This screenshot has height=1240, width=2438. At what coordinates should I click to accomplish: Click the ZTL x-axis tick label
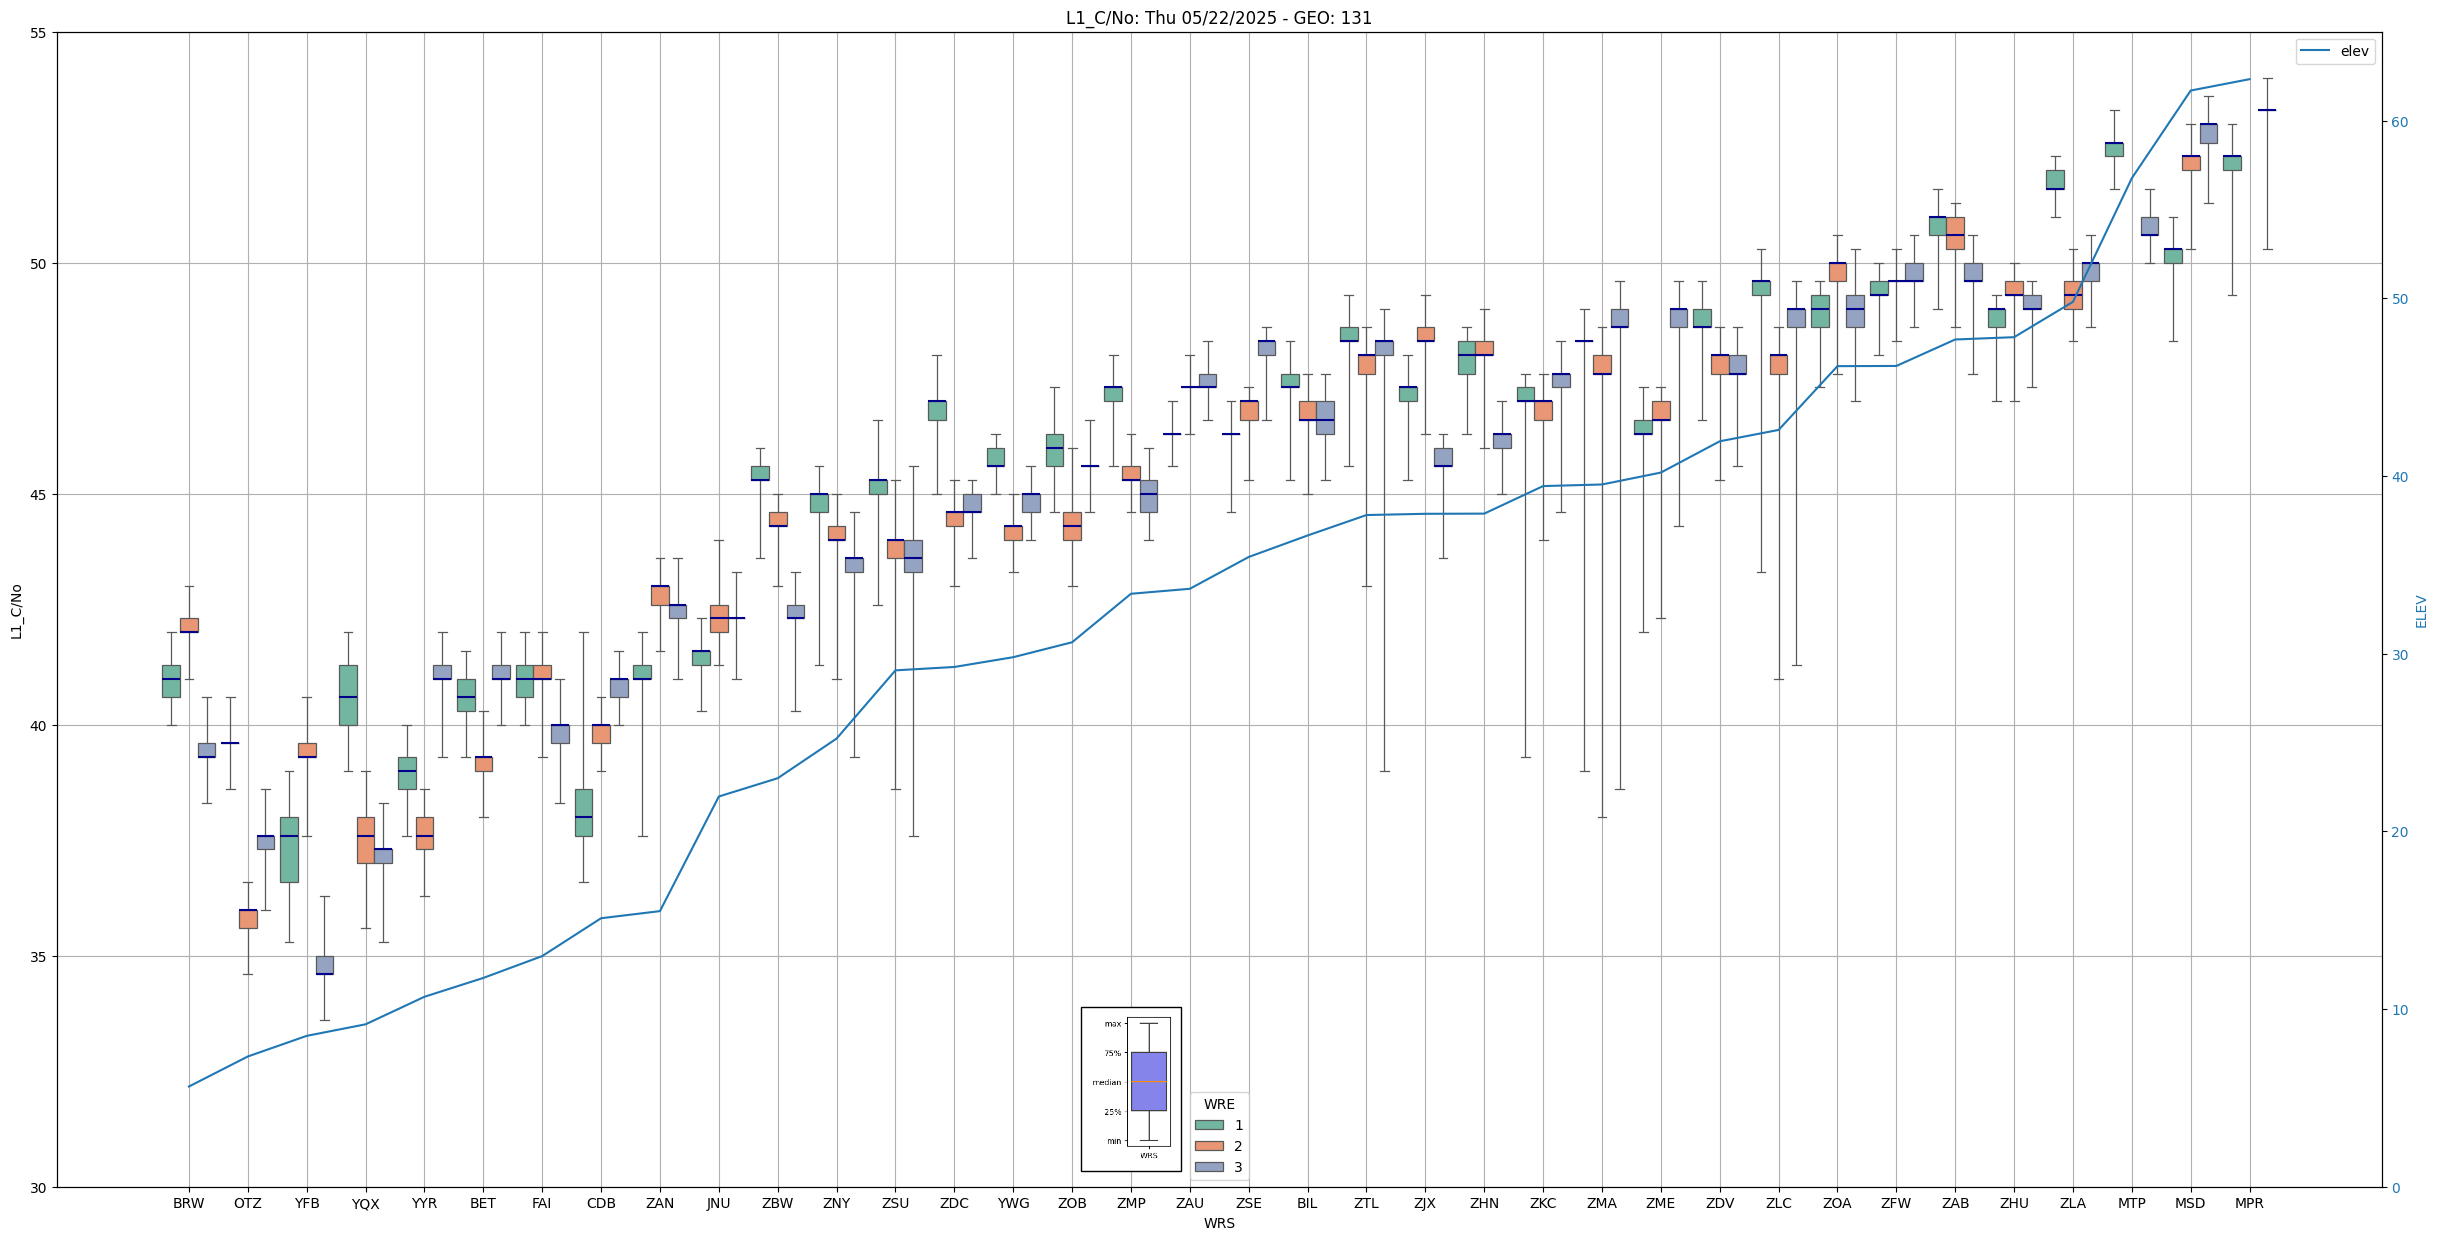pyautogui.click(x=1366, y=1203)
